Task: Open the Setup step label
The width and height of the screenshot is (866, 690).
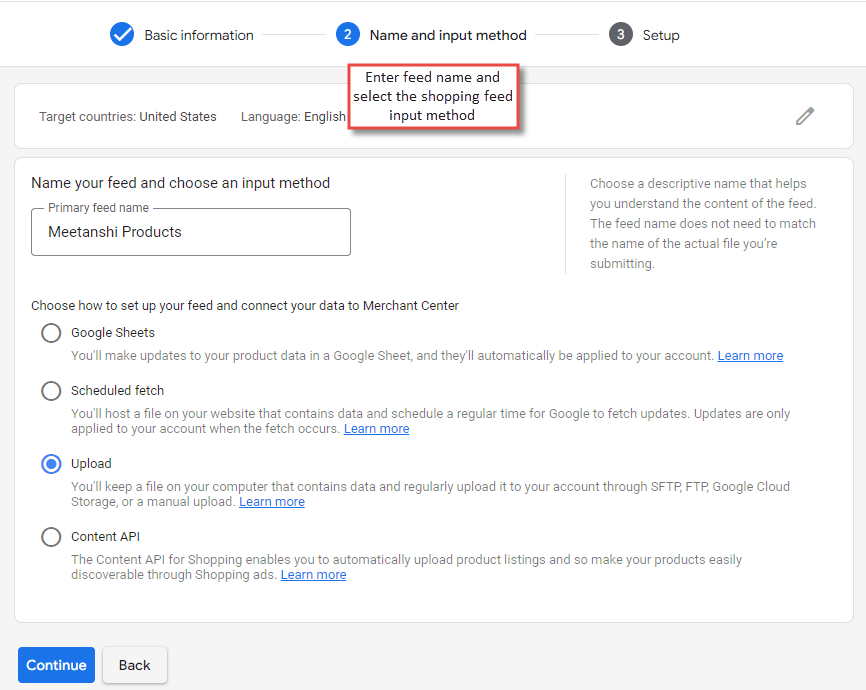Action: [x=661, y=35]
